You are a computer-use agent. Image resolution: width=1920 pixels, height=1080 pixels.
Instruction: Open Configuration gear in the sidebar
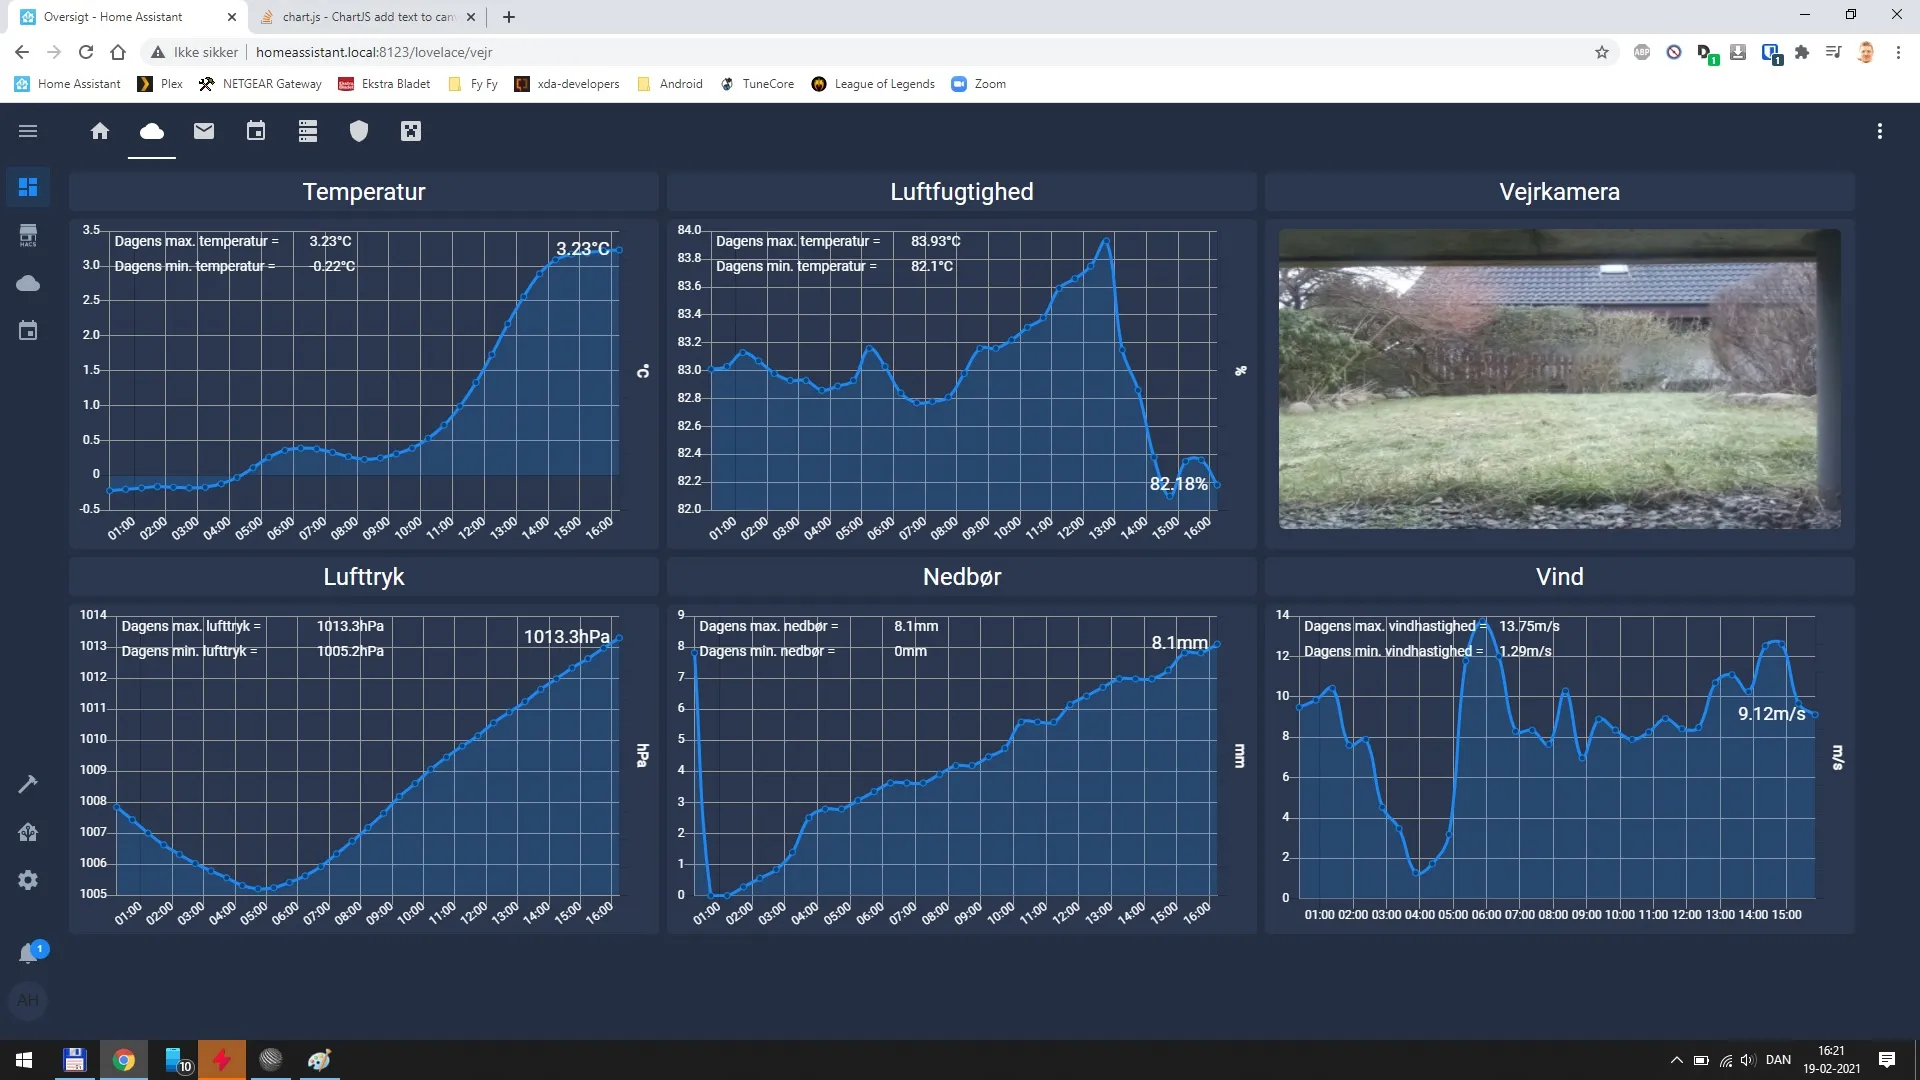[28, 880]
